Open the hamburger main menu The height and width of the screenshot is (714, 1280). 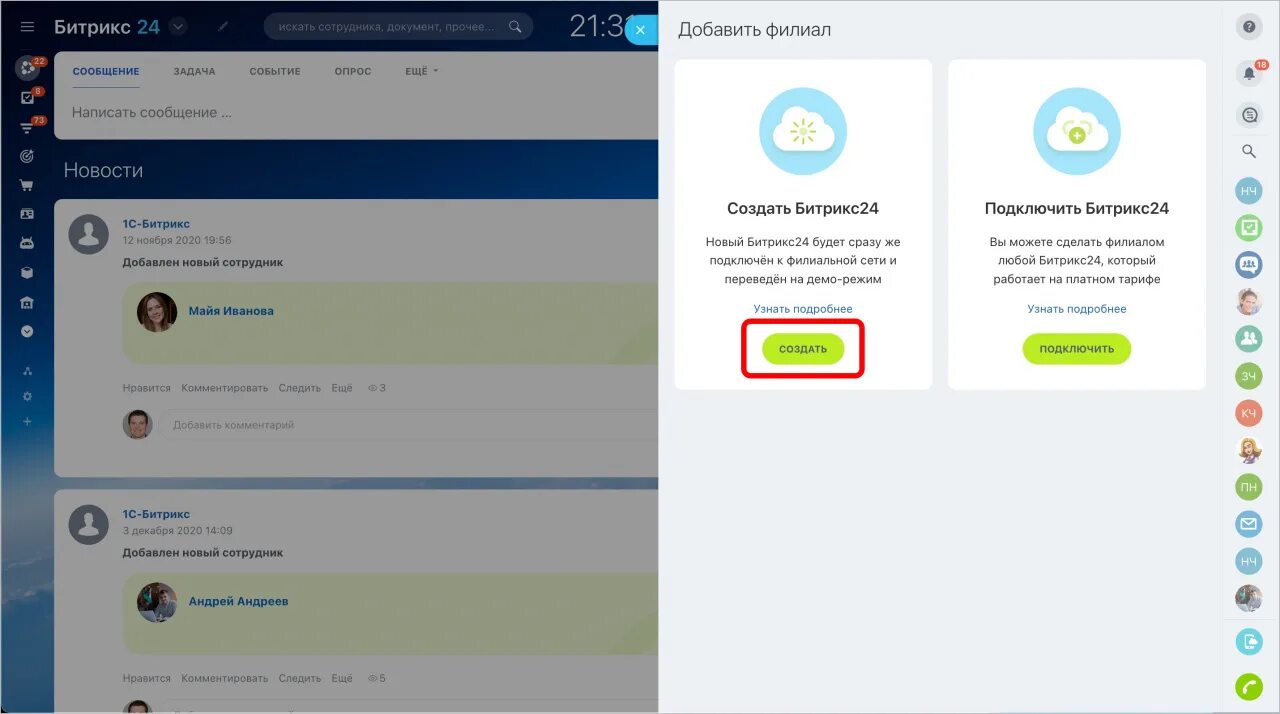click(x=27, y=27)
